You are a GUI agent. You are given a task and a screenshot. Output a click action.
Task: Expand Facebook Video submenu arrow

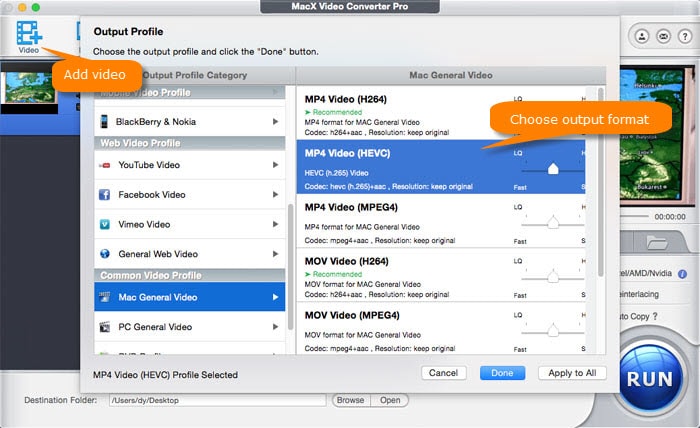click(275, 194)
